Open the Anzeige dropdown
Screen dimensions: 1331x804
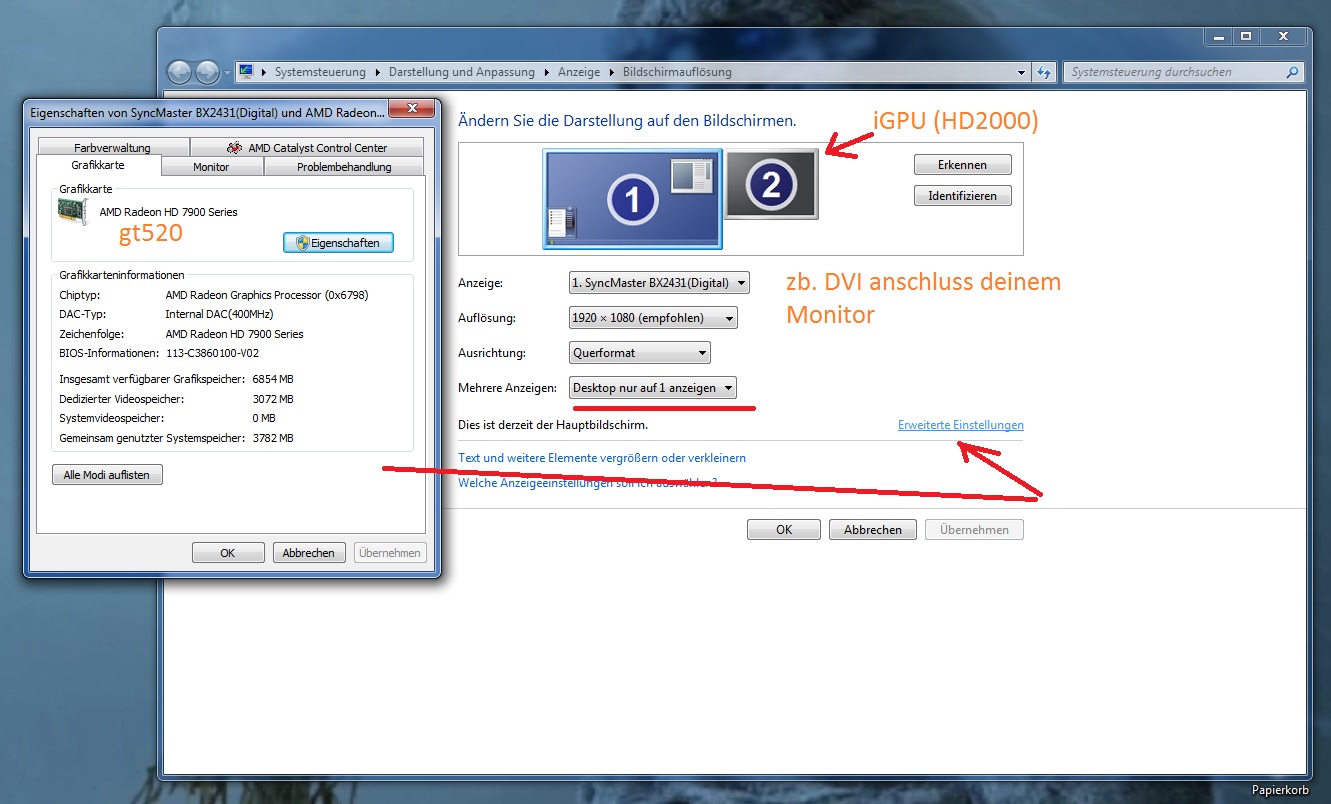point(658,283)
